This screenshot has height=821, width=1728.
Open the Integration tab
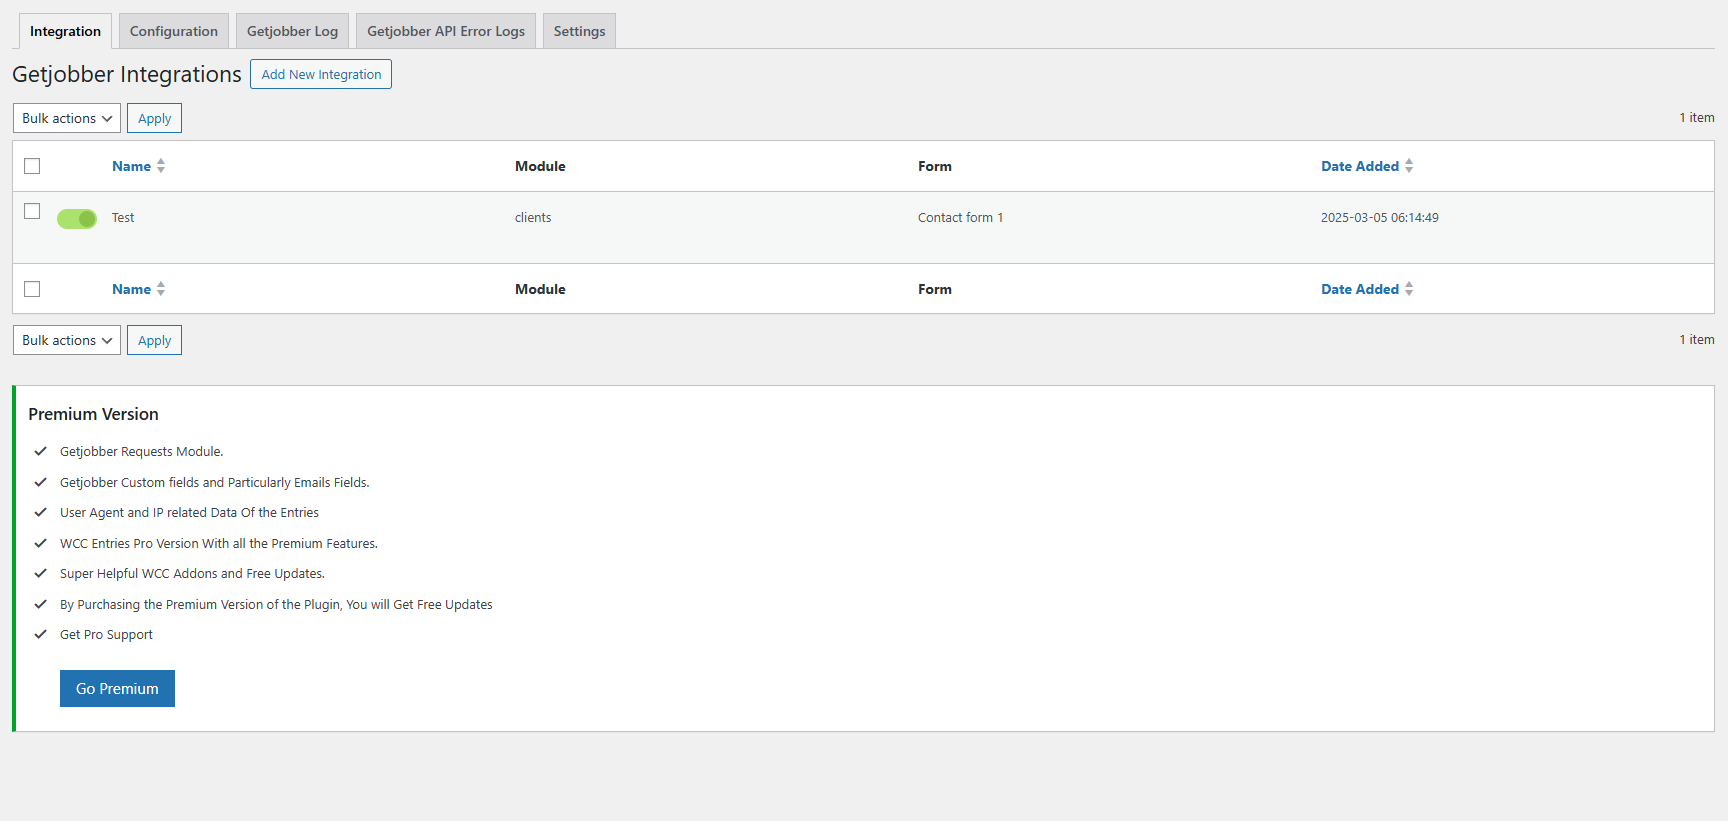(x=65, y=31)
